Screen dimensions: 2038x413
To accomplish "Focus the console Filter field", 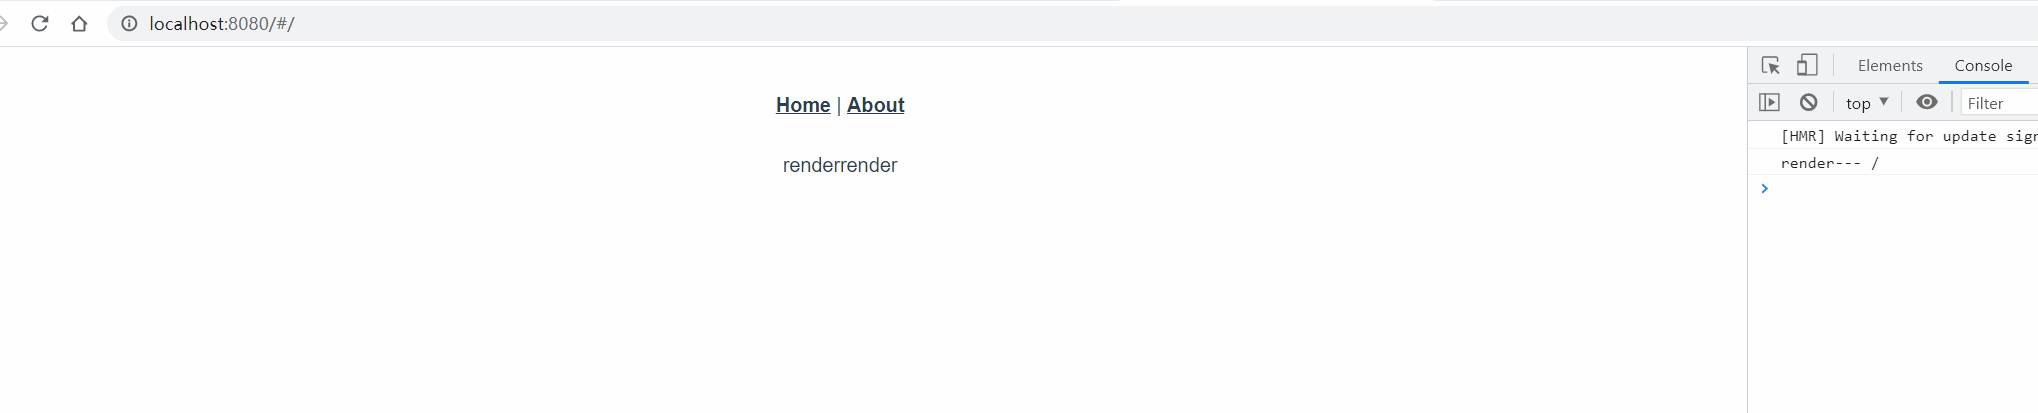I will coord(2000,103).
